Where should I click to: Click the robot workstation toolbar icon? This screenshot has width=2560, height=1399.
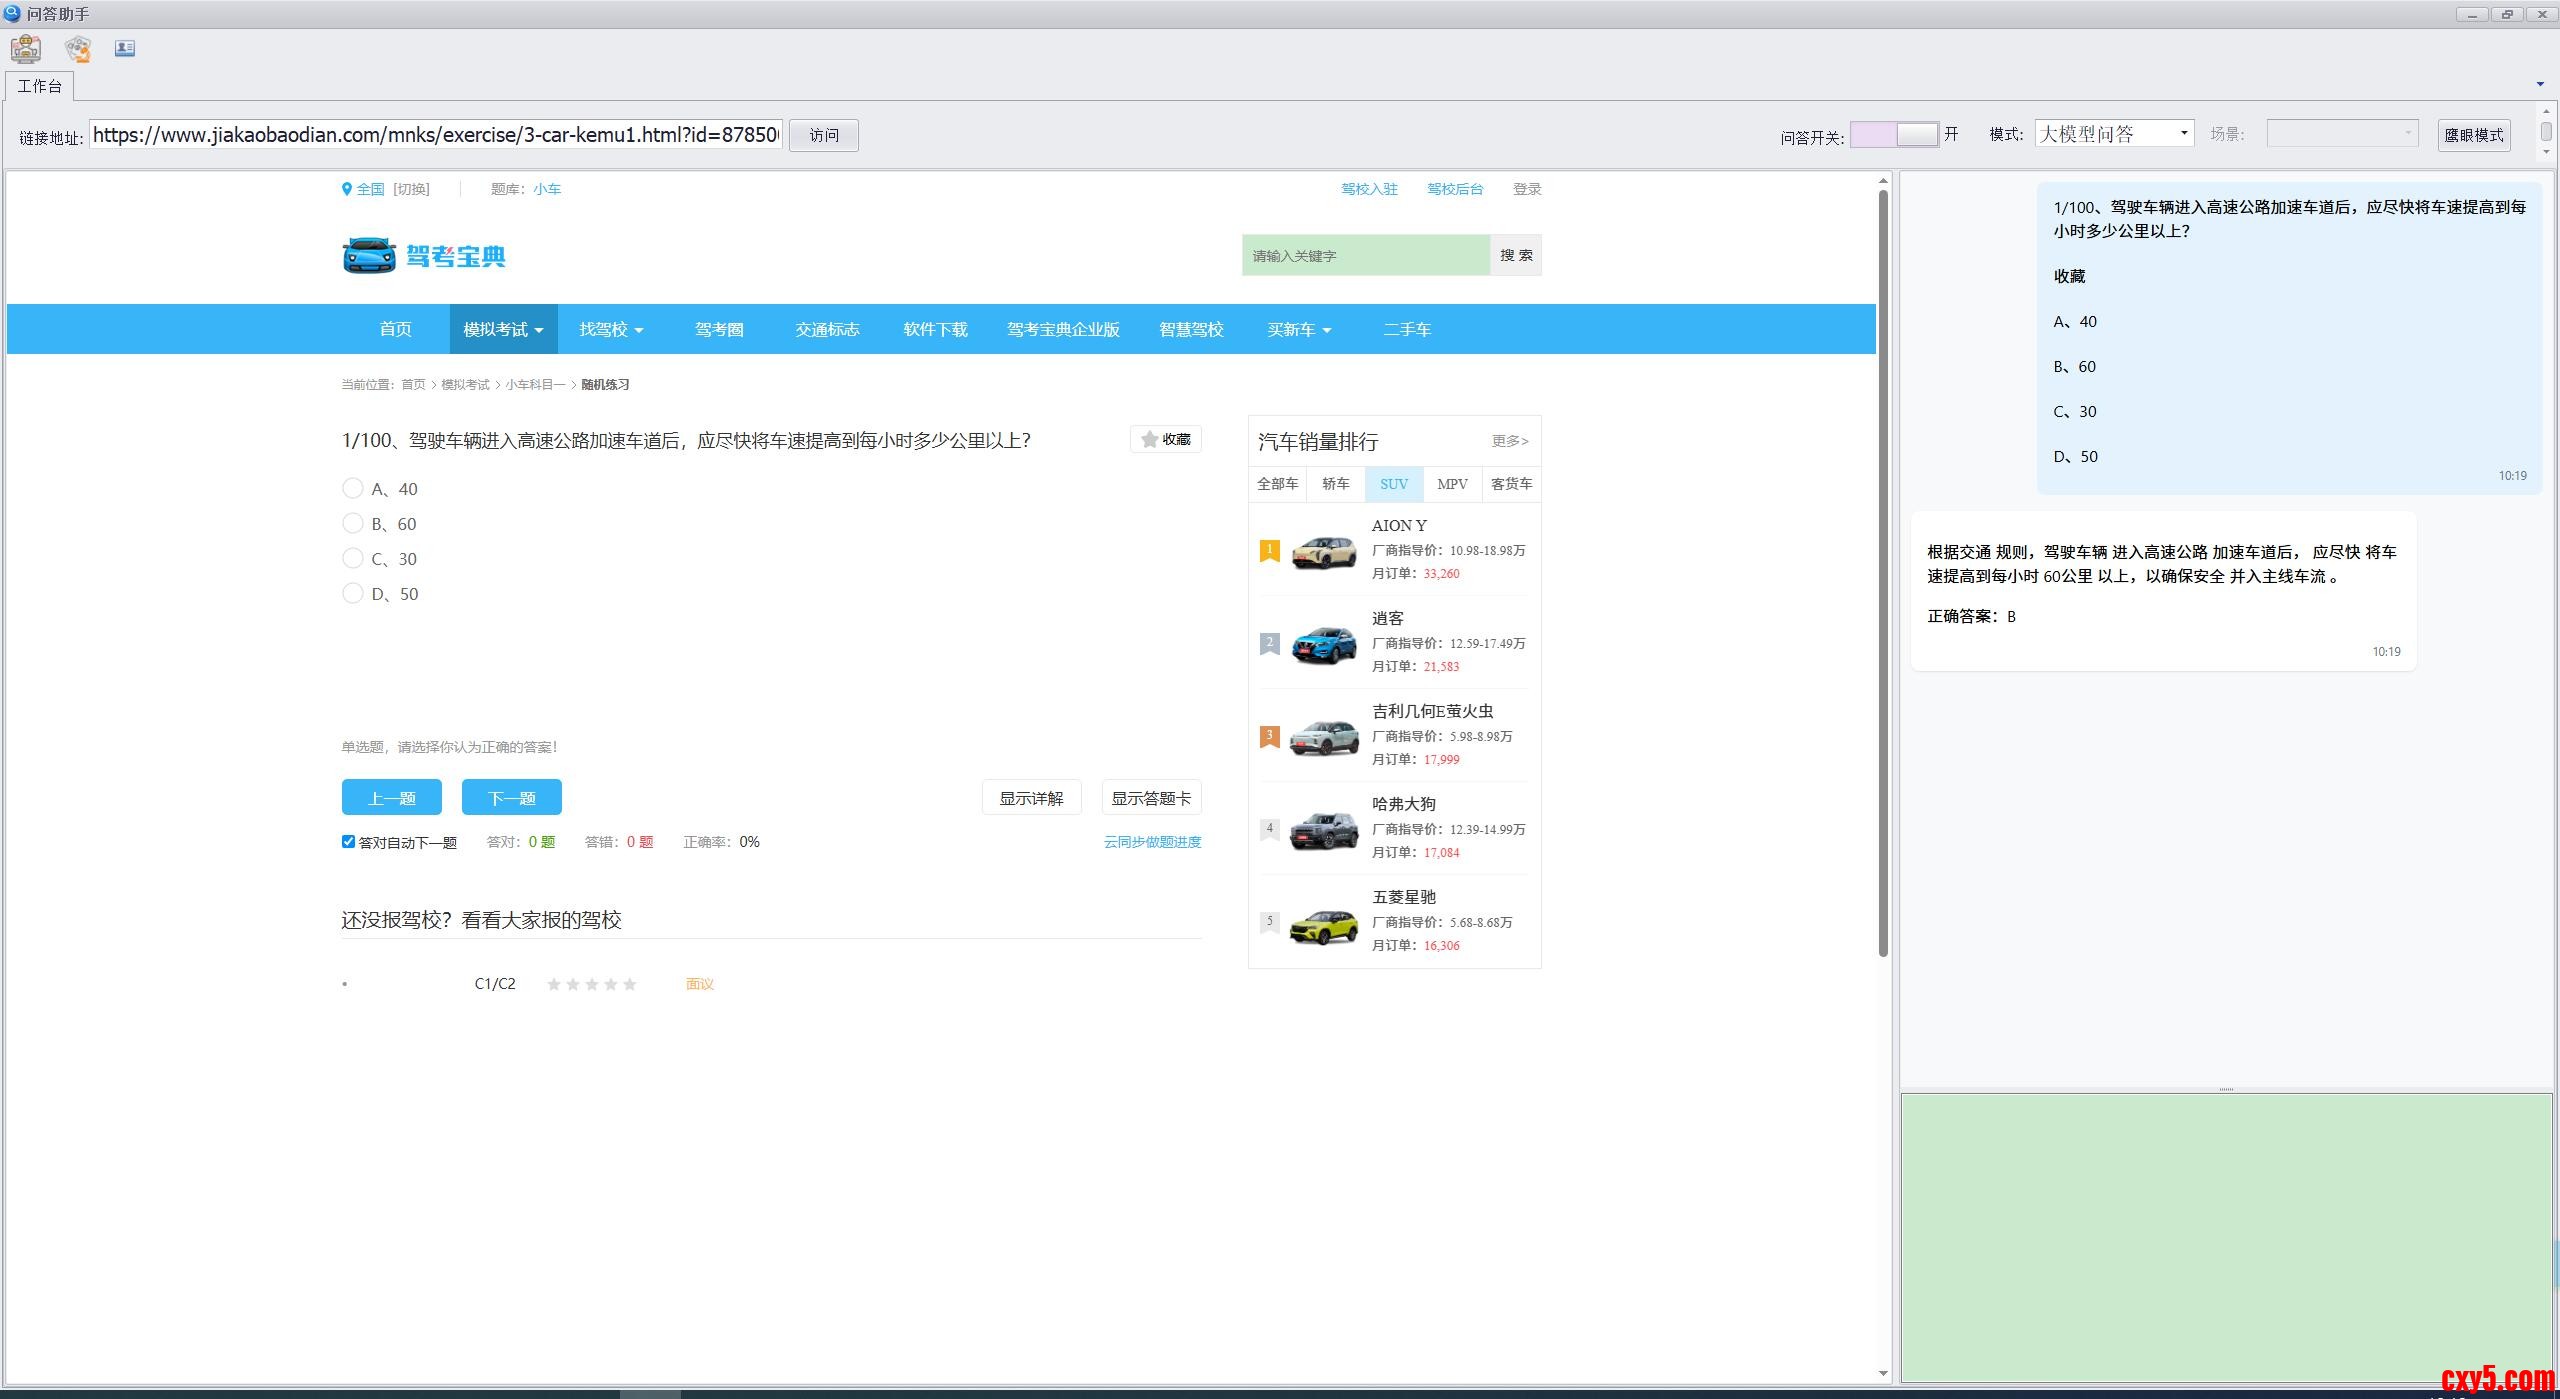pyautogui.click(x=26, y=48)
